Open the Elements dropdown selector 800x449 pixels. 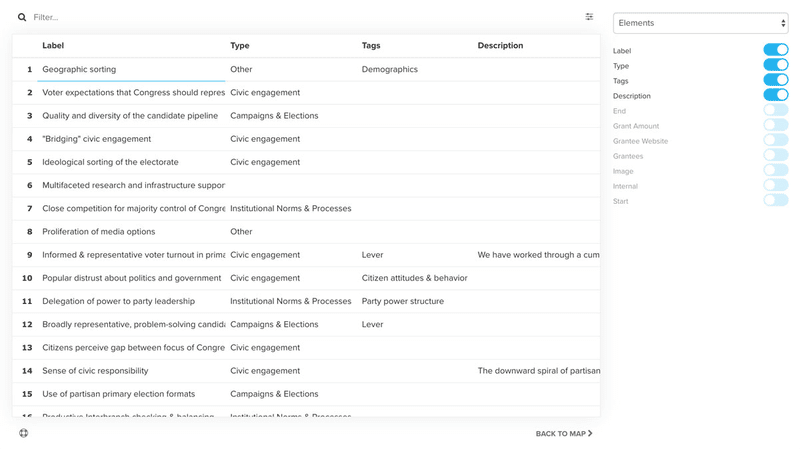(700, 23)
